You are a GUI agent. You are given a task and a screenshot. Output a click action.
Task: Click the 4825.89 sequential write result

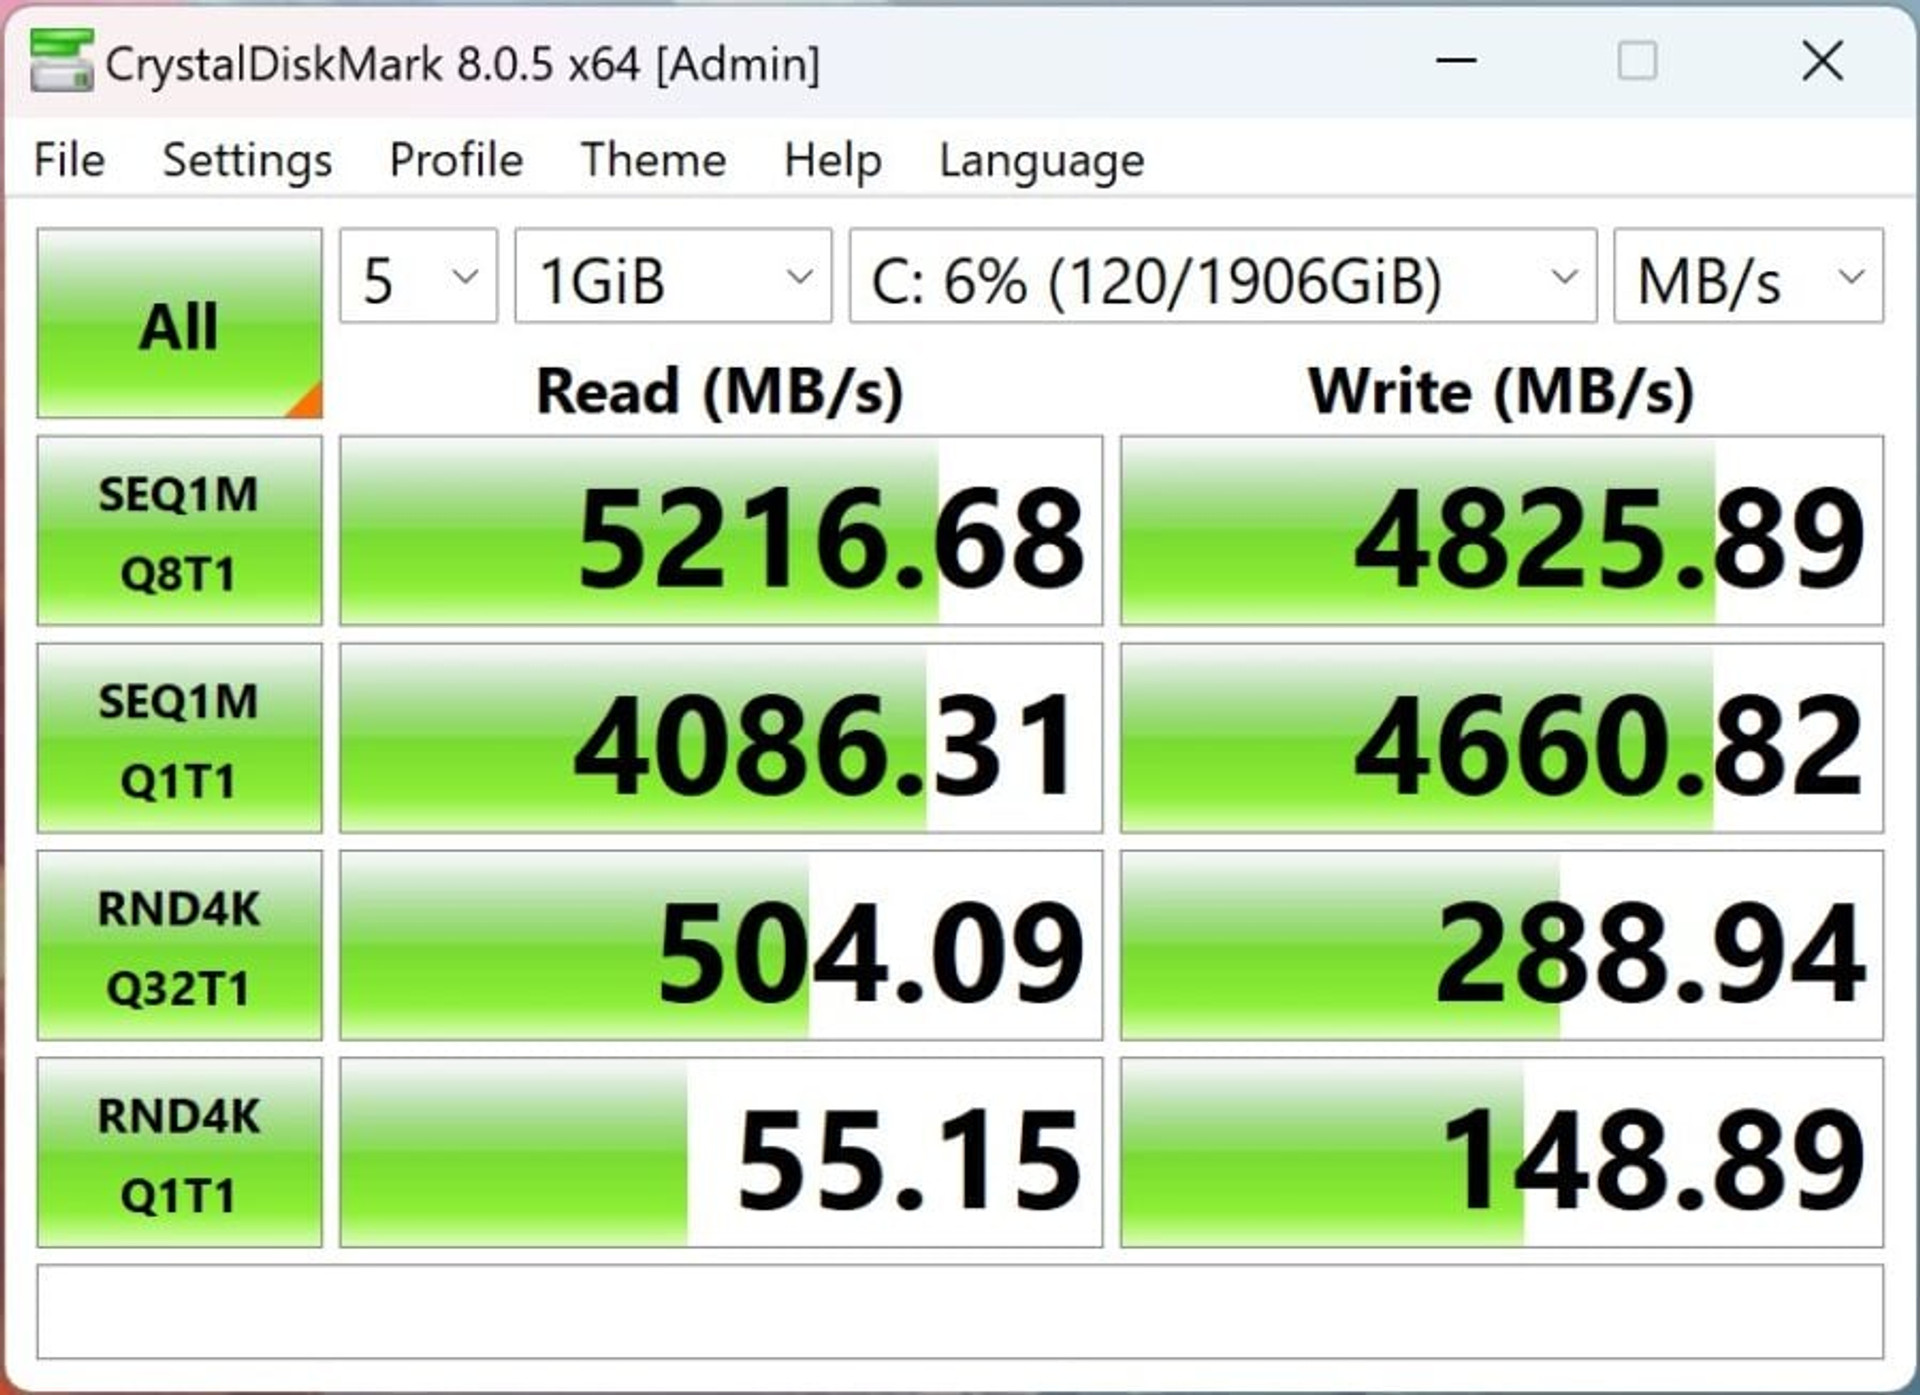pyautogui.click(x=1502, y=531)
